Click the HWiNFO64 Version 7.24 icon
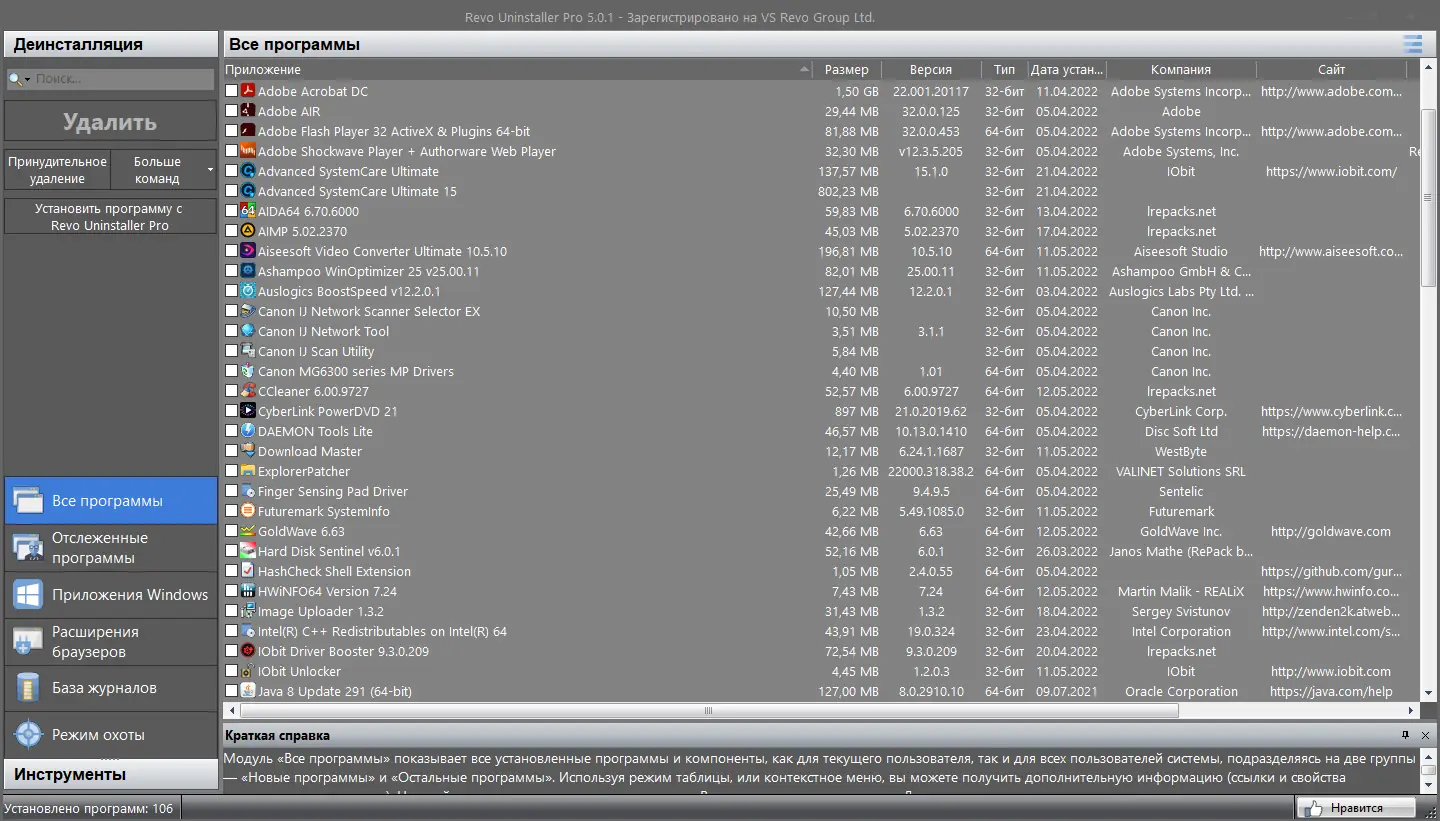1440x821 pixels. click(x=248, y=591)
